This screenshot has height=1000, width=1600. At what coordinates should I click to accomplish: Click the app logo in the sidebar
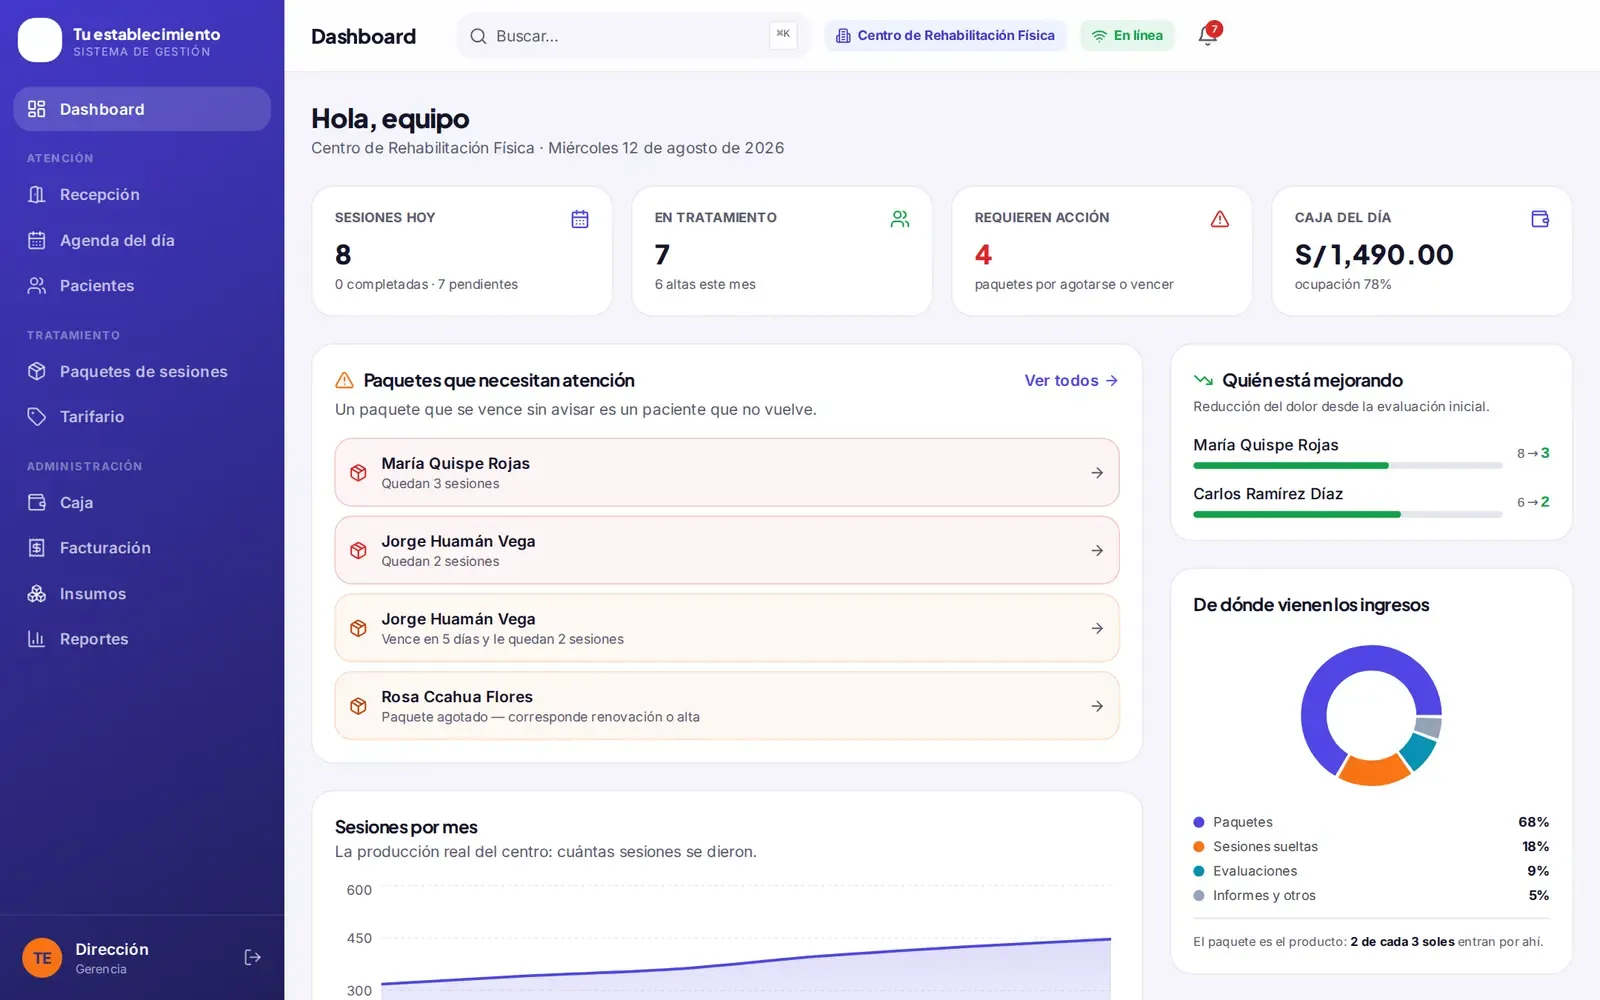(40, 40)
